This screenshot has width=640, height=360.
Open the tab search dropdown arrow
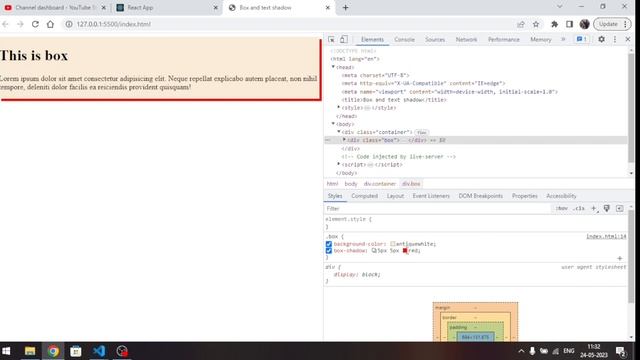pos(560,7)
